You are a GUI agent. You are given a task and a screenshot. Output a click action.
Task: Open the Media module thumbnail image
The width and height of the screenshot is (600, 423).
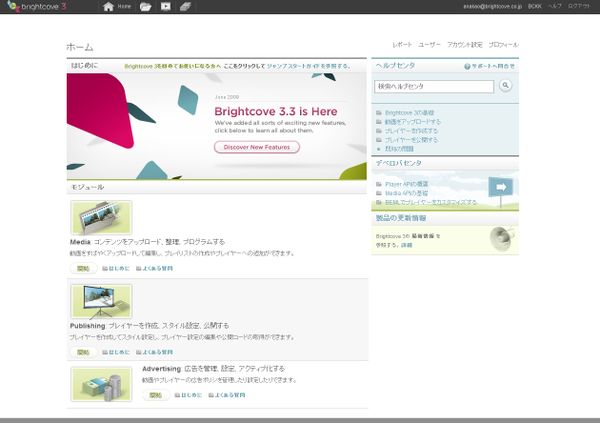[101, 217]
